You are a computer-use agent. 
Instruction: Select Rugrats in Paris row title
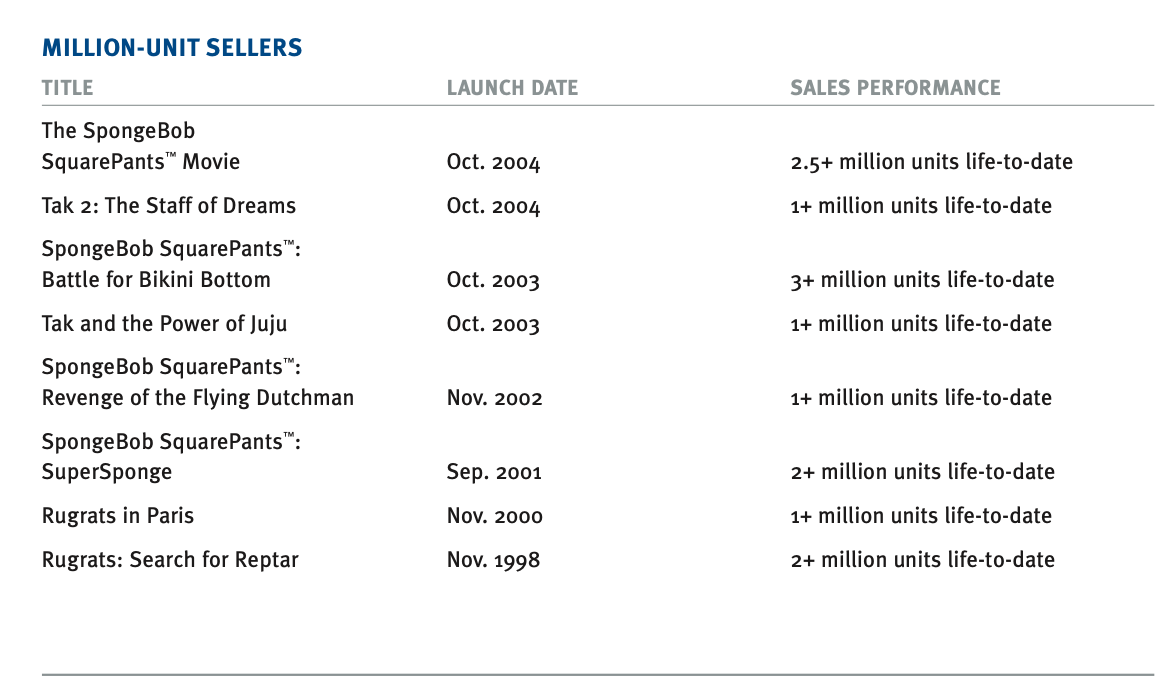[118, 516]
